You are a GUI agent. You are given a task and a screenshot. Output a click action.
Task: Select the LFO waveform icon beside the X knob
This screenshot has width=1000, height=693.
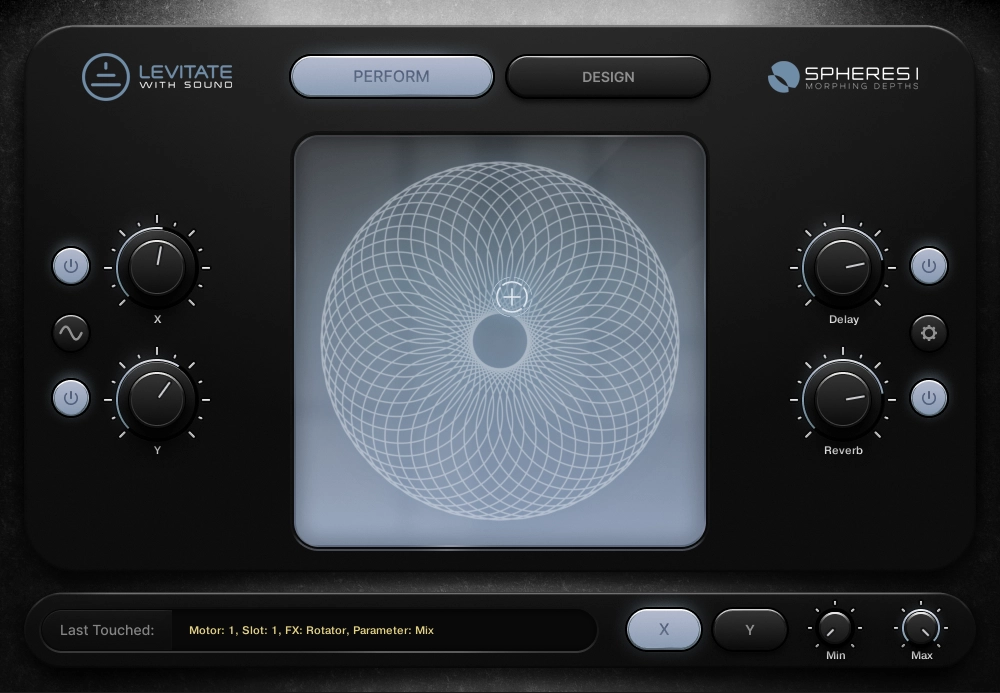pos(70,333)
